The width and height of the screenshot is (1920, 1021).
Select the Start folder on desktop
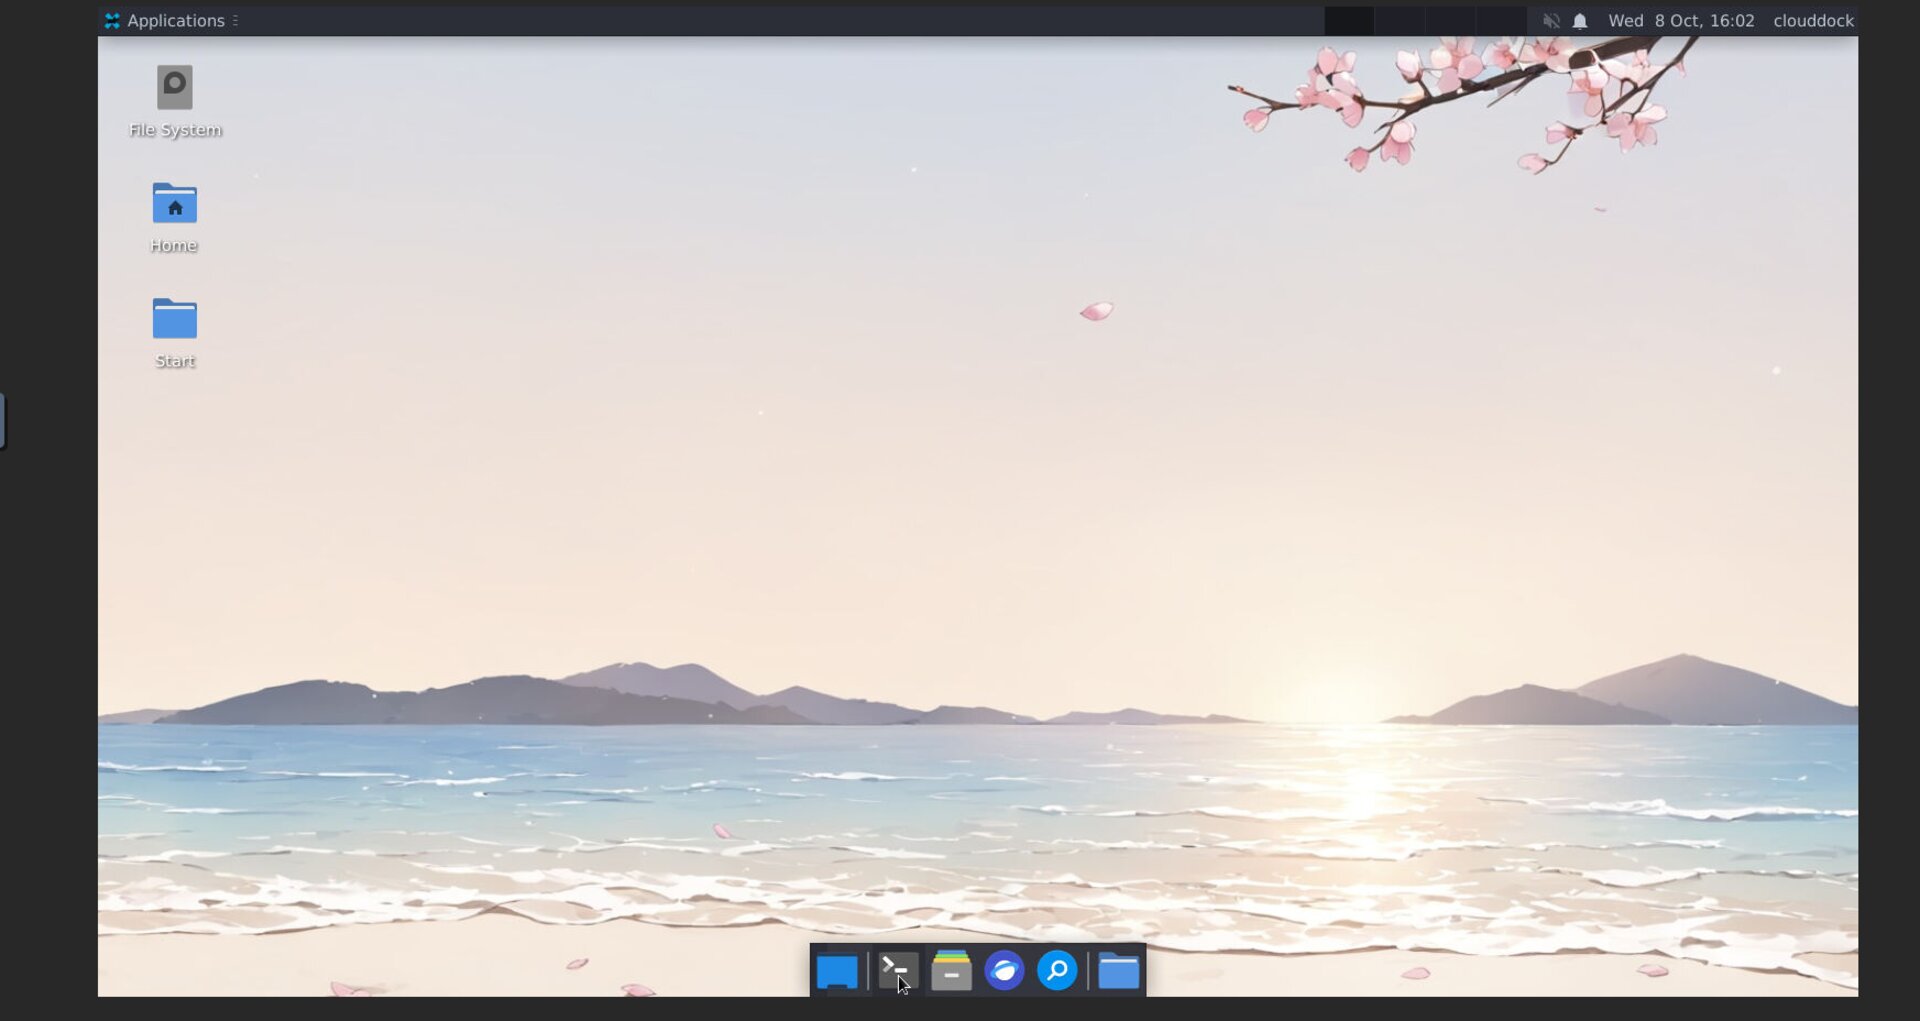pyautogui.click(x=175, y=320)
